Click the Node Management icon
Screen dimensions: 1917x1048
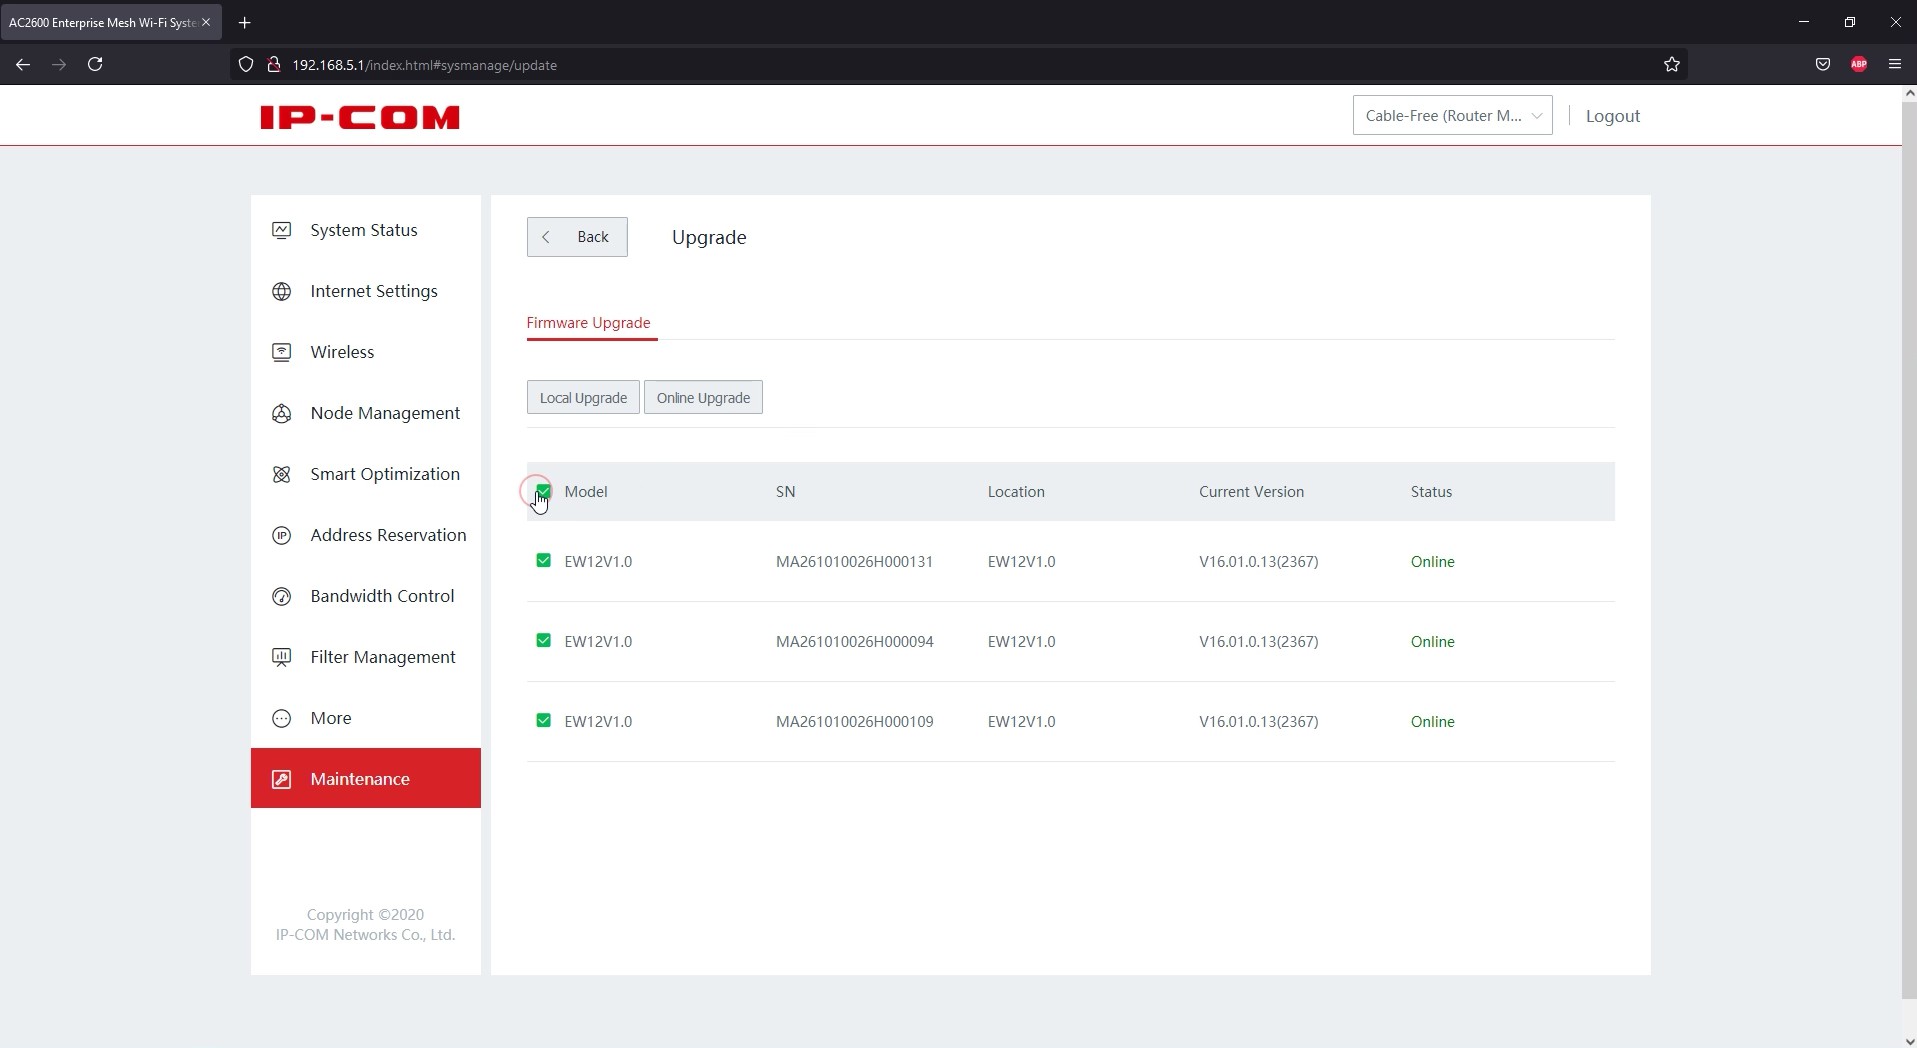click(282, 413)
